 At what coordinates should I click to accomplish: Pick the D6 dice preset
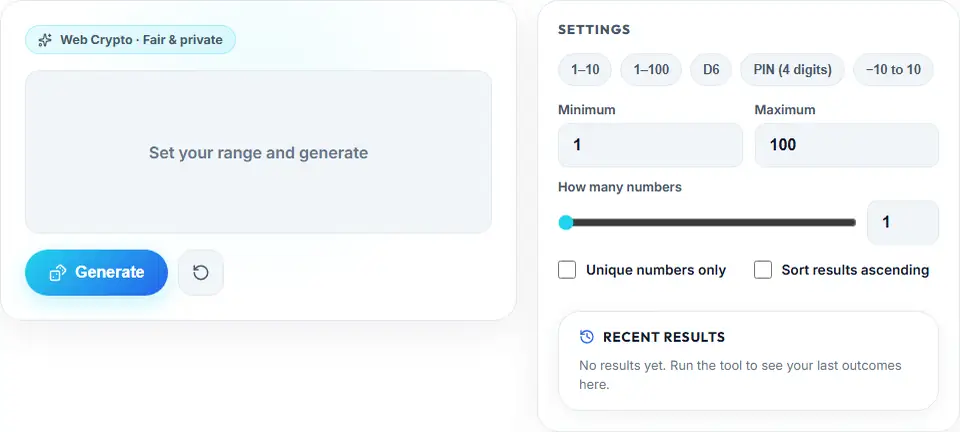(x=711, y=70)
